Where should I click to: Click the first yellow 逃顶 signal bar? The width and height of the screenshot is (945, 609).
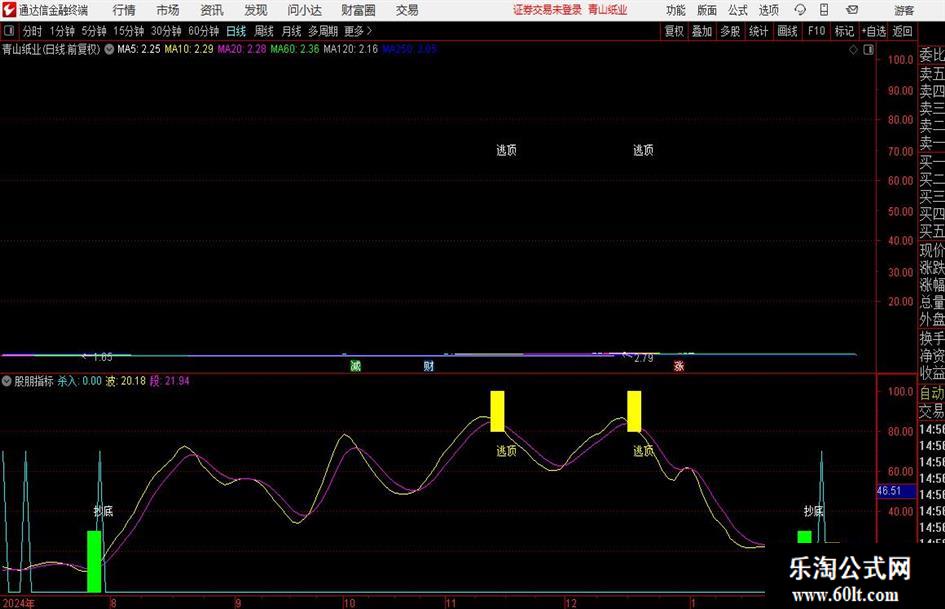coord(497,411)
